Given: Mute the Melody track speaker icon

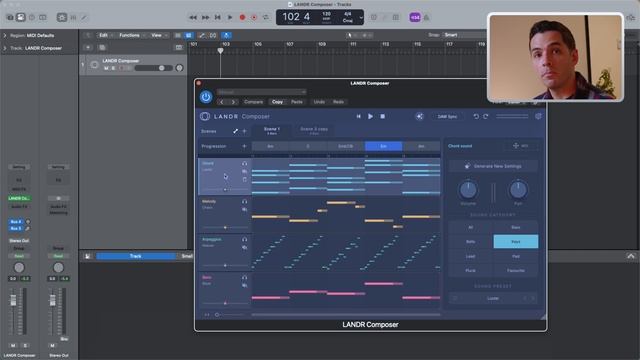Looking at the screenshot, I should click(244, 209).
